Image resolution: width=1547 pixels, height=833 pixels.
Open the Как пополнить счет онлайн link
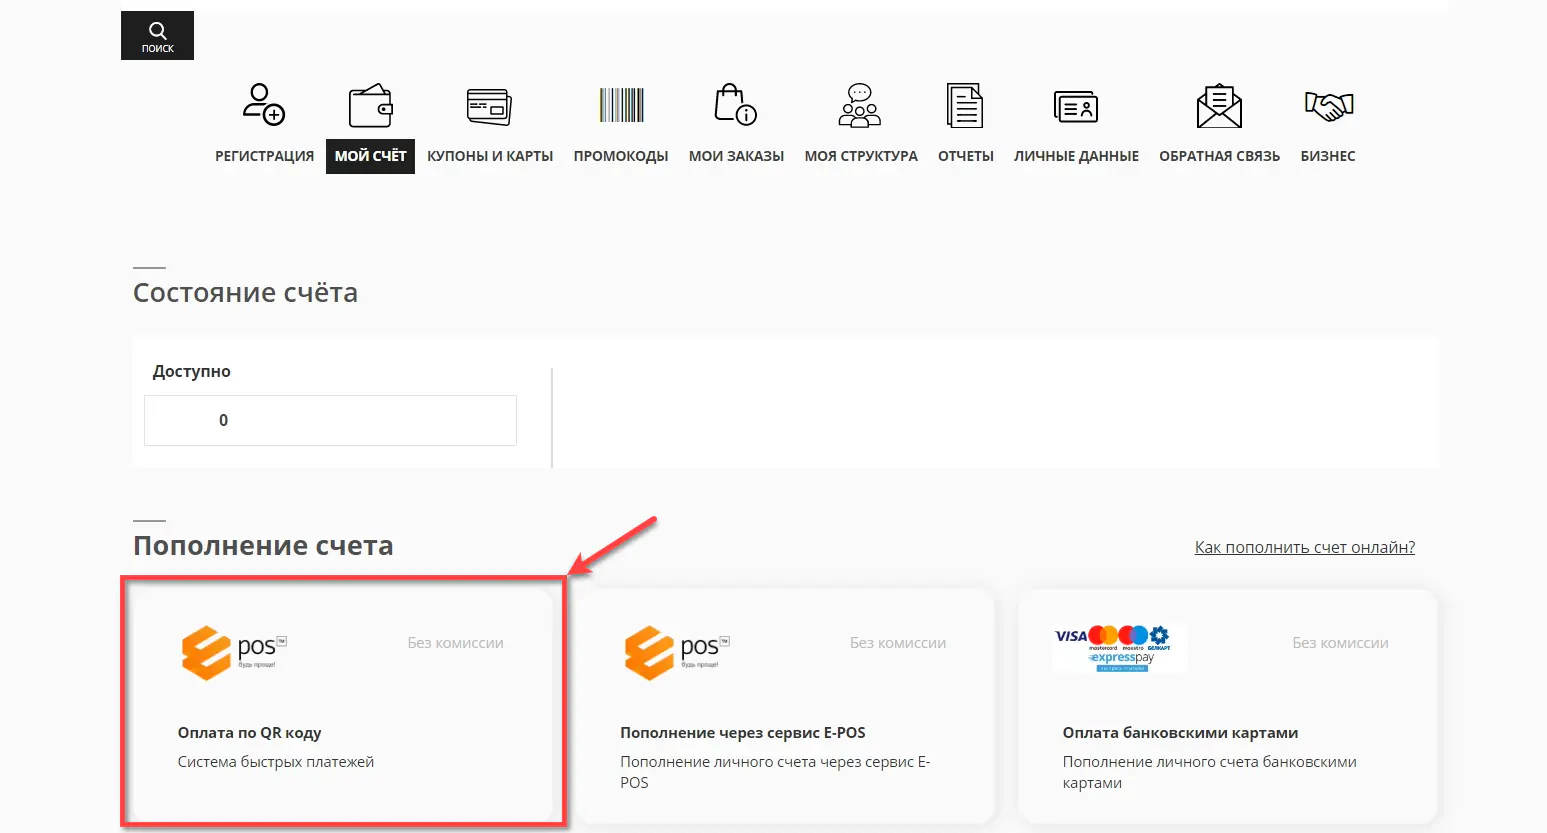point(1304,547)
